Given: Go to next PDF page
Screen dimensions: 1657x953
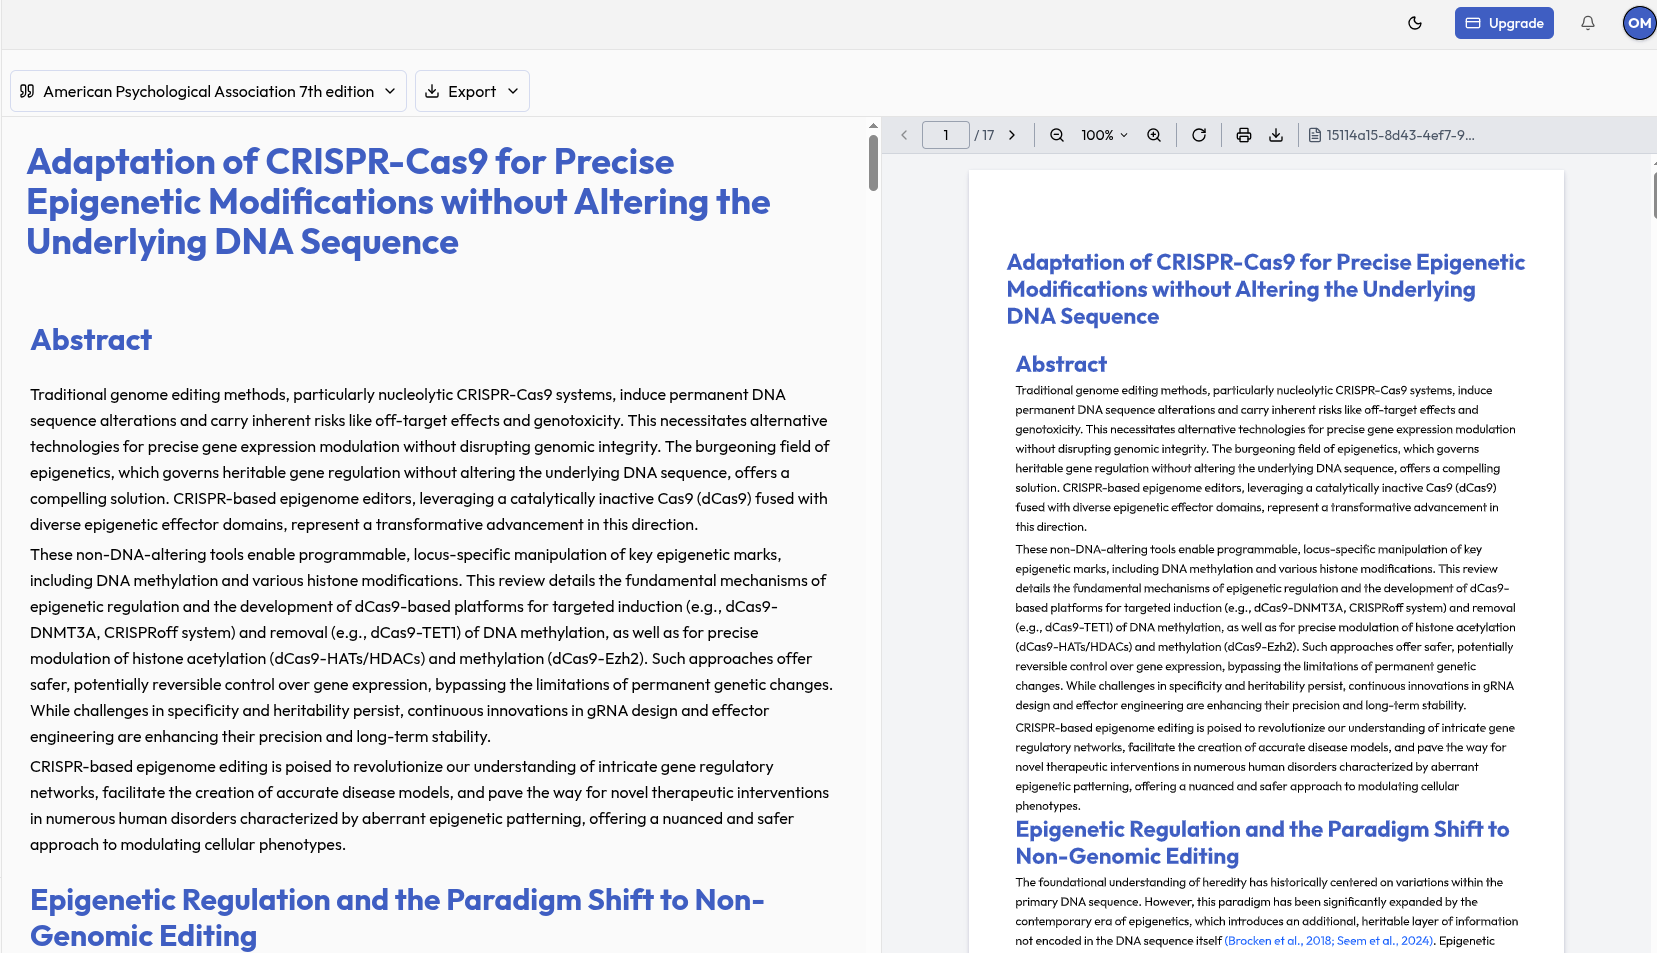Looking at the screenshot, I should (x=1012, y=135).
